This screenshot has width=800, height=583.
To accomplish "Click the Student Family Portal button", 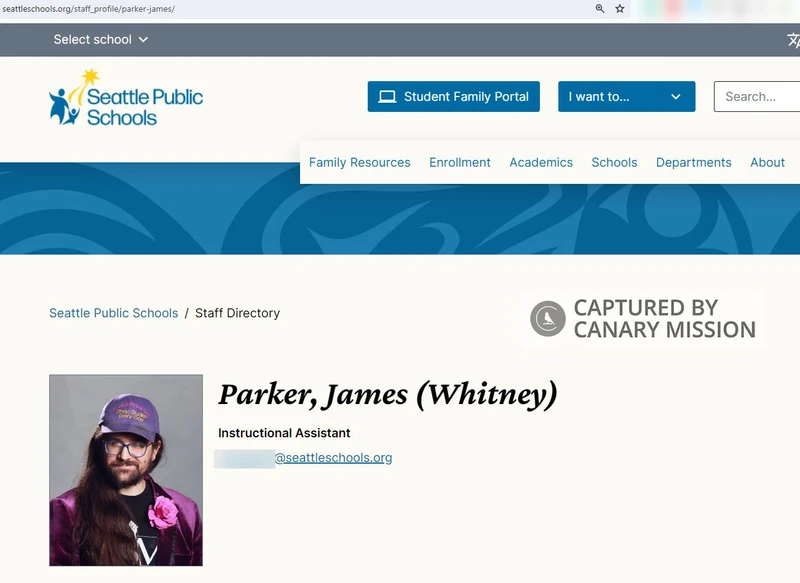I will pyautogui.click(x=454, y=96).
